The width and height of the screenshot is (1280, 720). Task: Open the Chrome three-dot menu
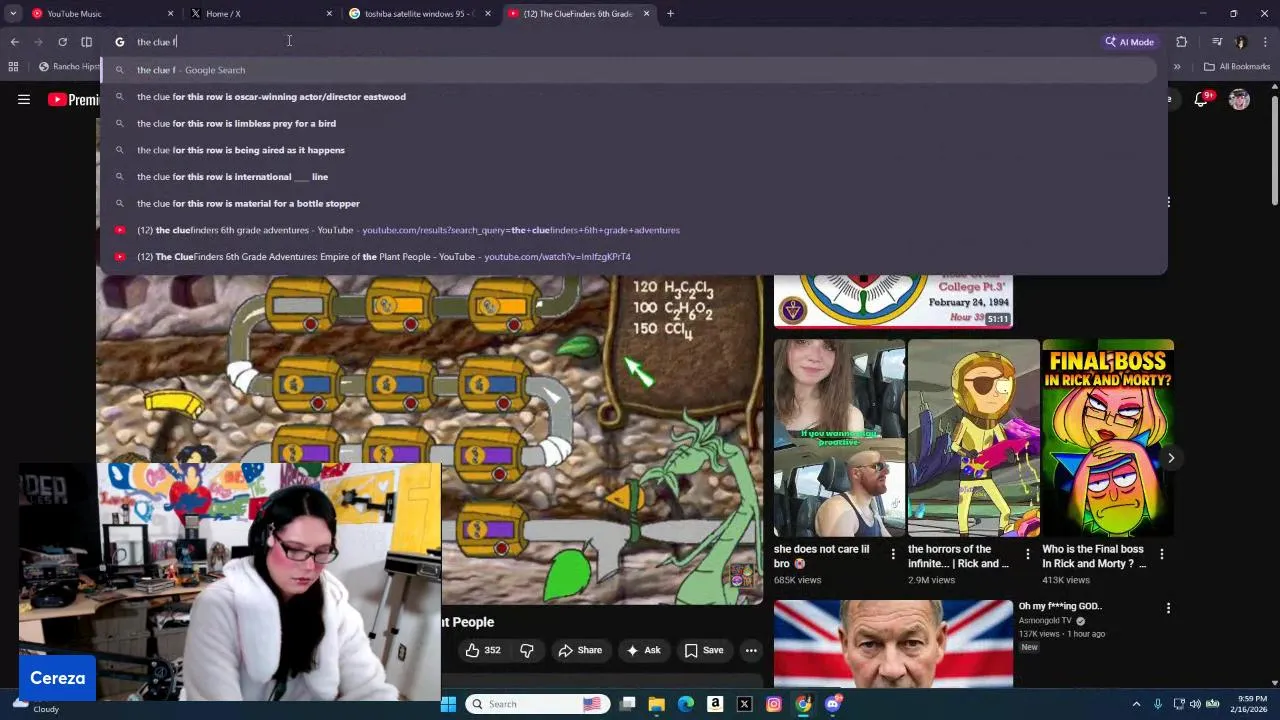tap(1265, 42)
